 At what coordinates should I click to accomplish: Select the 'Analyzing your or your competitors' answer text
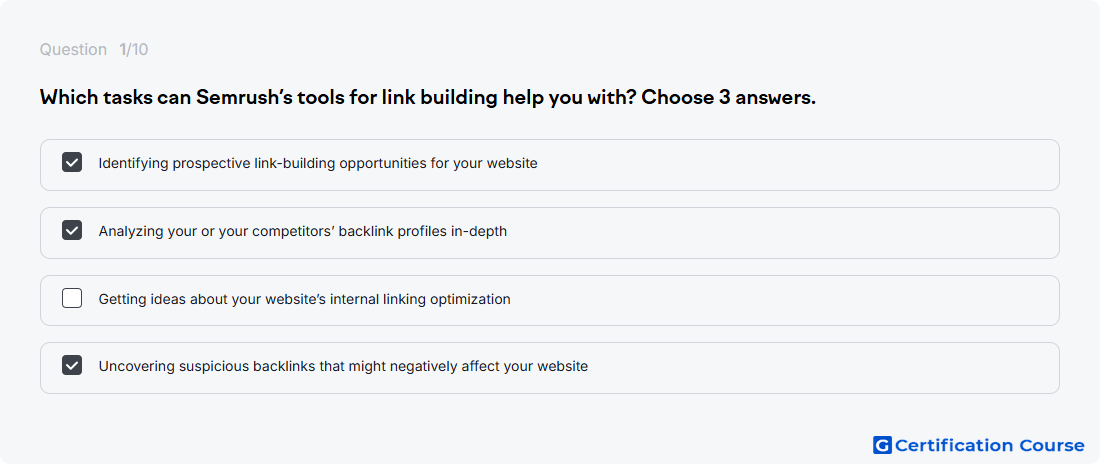pyautogui.click(x=302, y=231)
